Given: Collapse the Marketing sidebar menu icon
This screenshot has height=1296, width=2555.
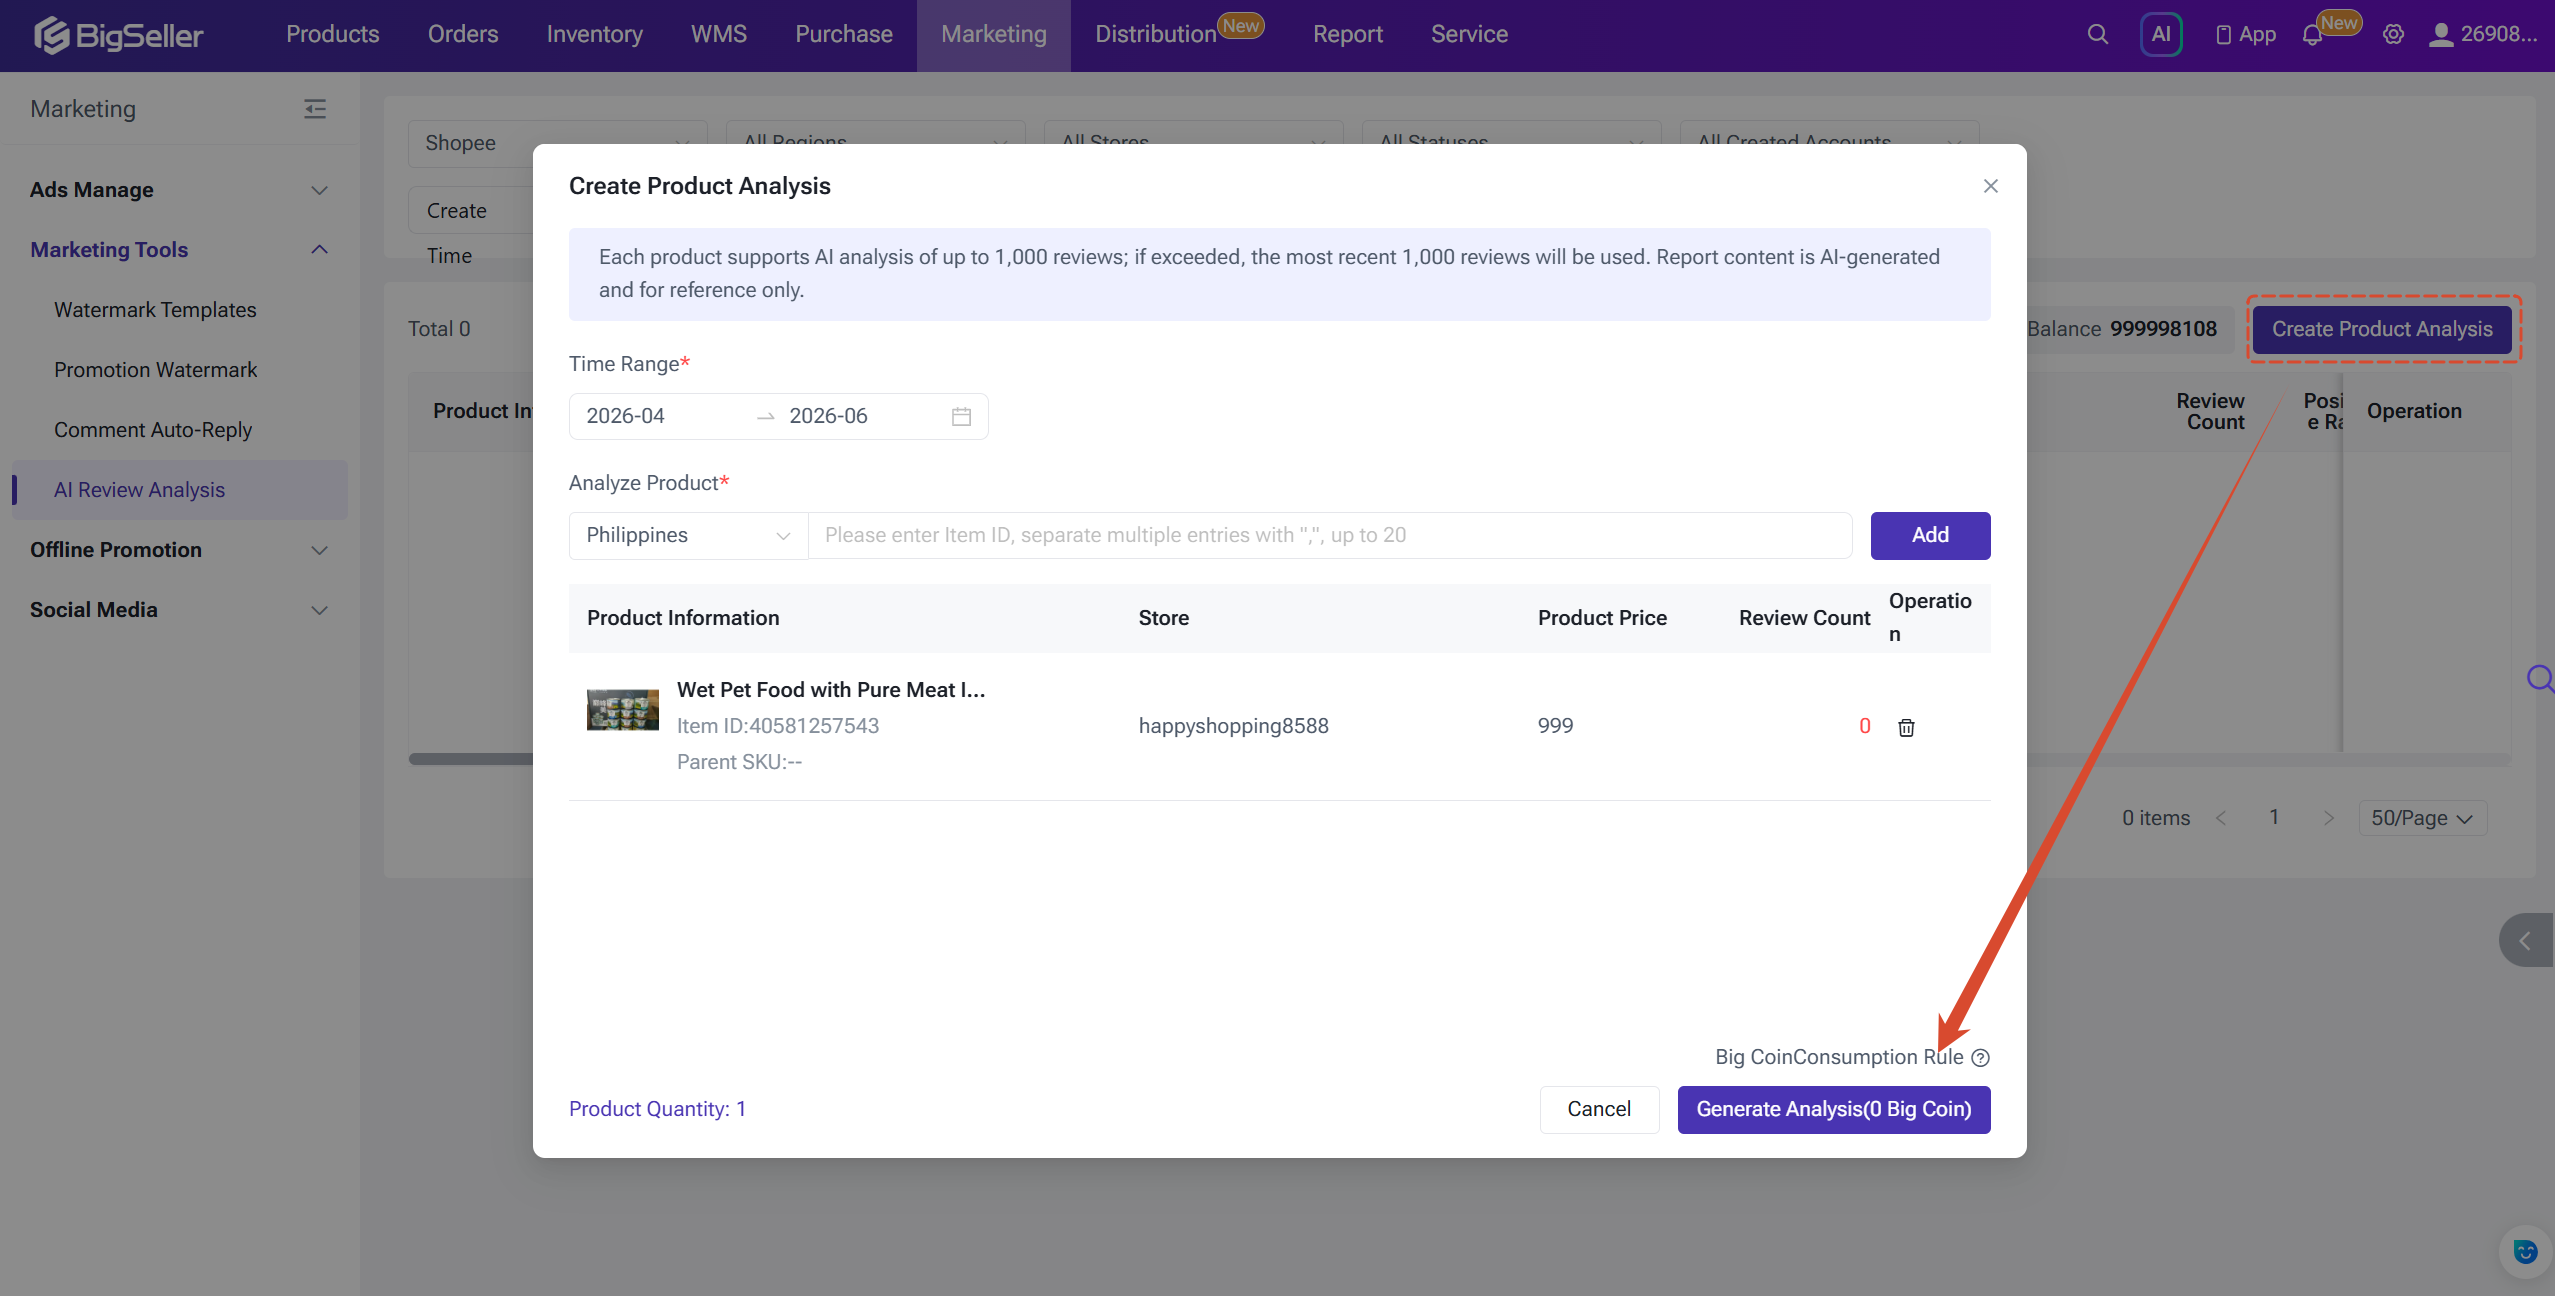Looking at the screenshot, I should (315, 109).
